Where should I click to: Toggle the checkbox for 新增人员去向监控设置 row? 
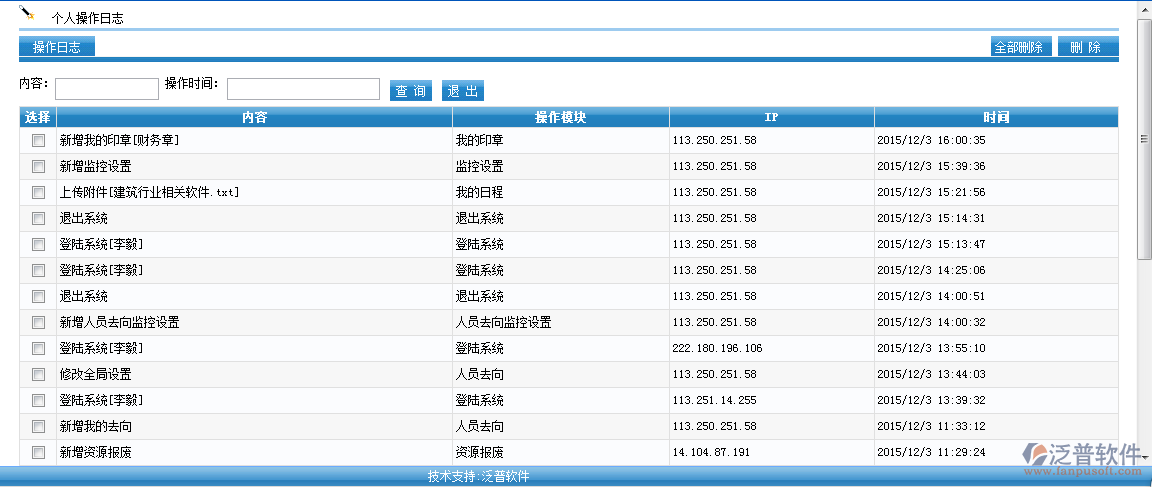coord(38,323)
